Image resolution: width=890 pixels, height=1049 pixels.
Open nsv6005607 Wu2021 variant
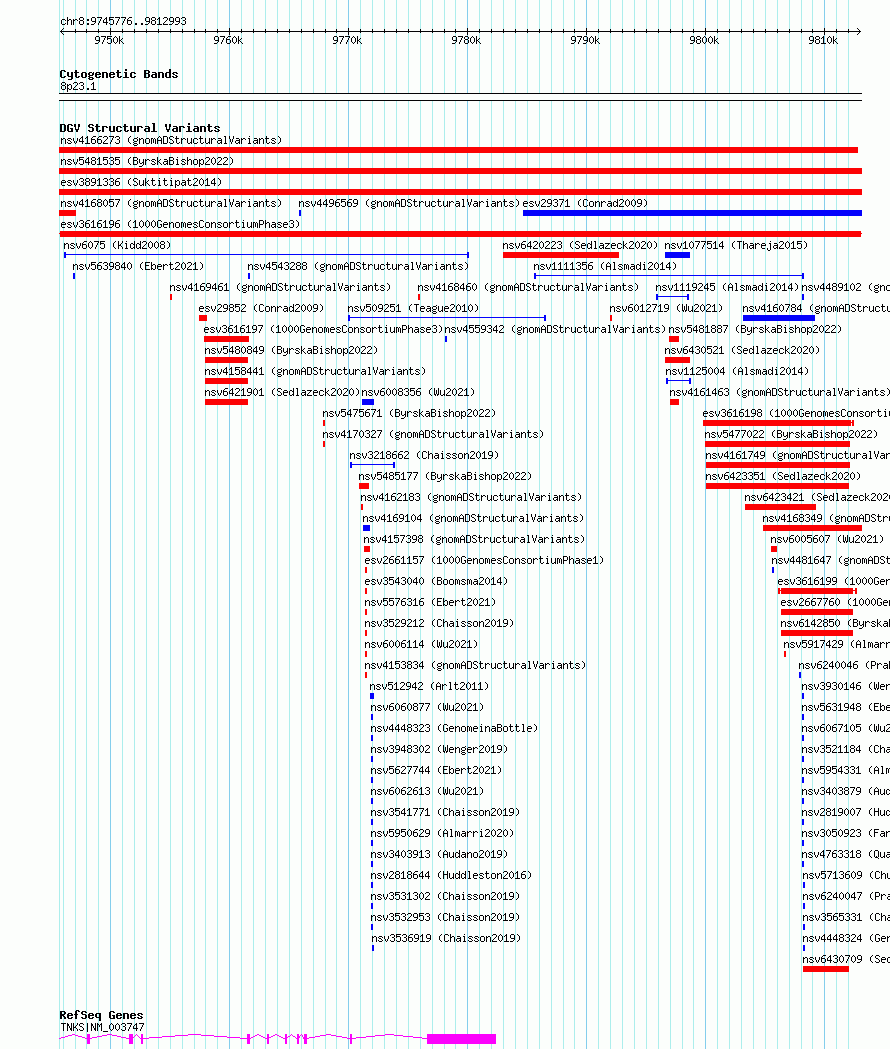coord(827,539)
